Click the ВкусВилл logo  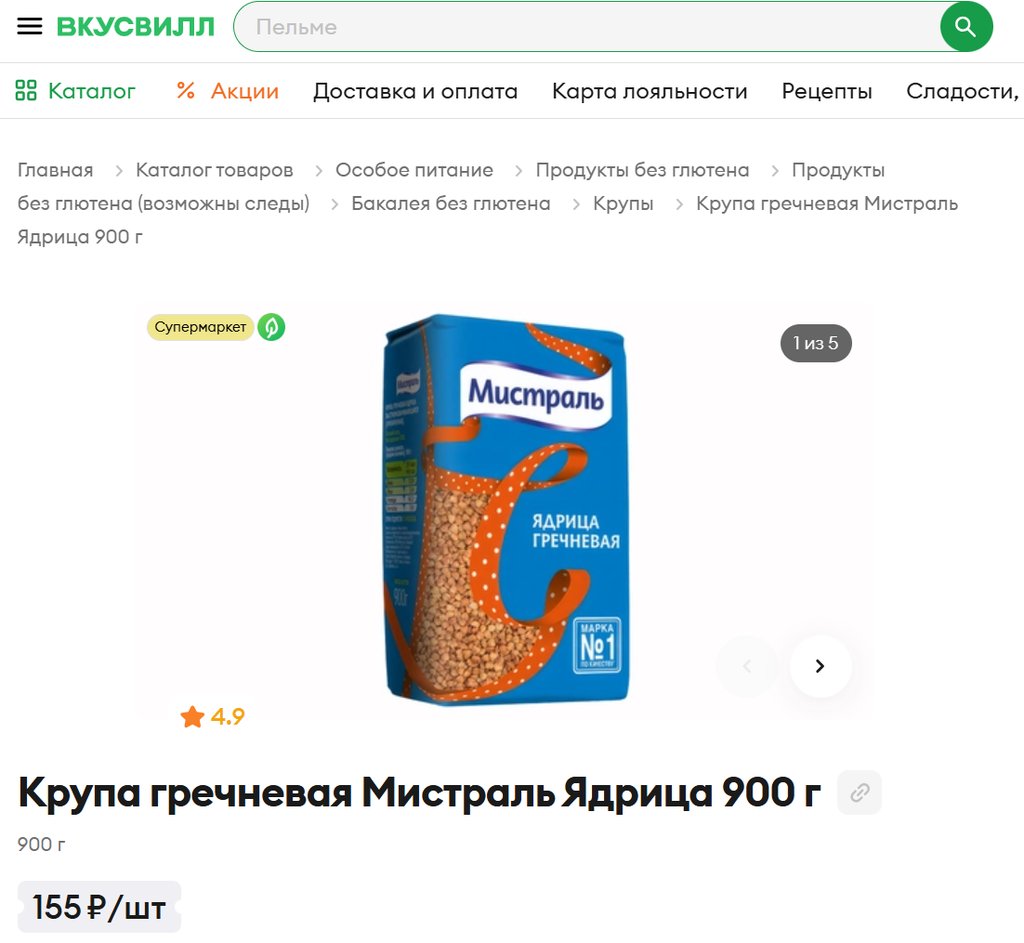135,27
